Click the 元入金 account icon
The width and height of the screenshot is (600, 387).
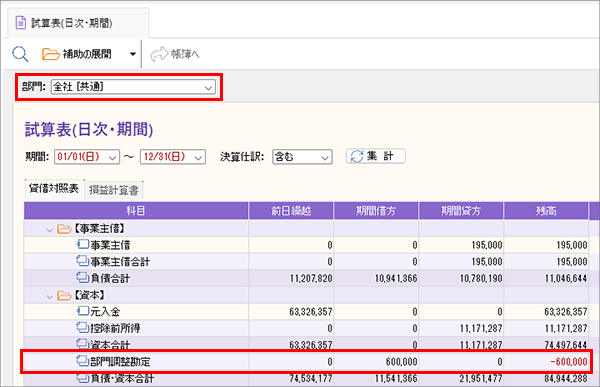point(83,311)
